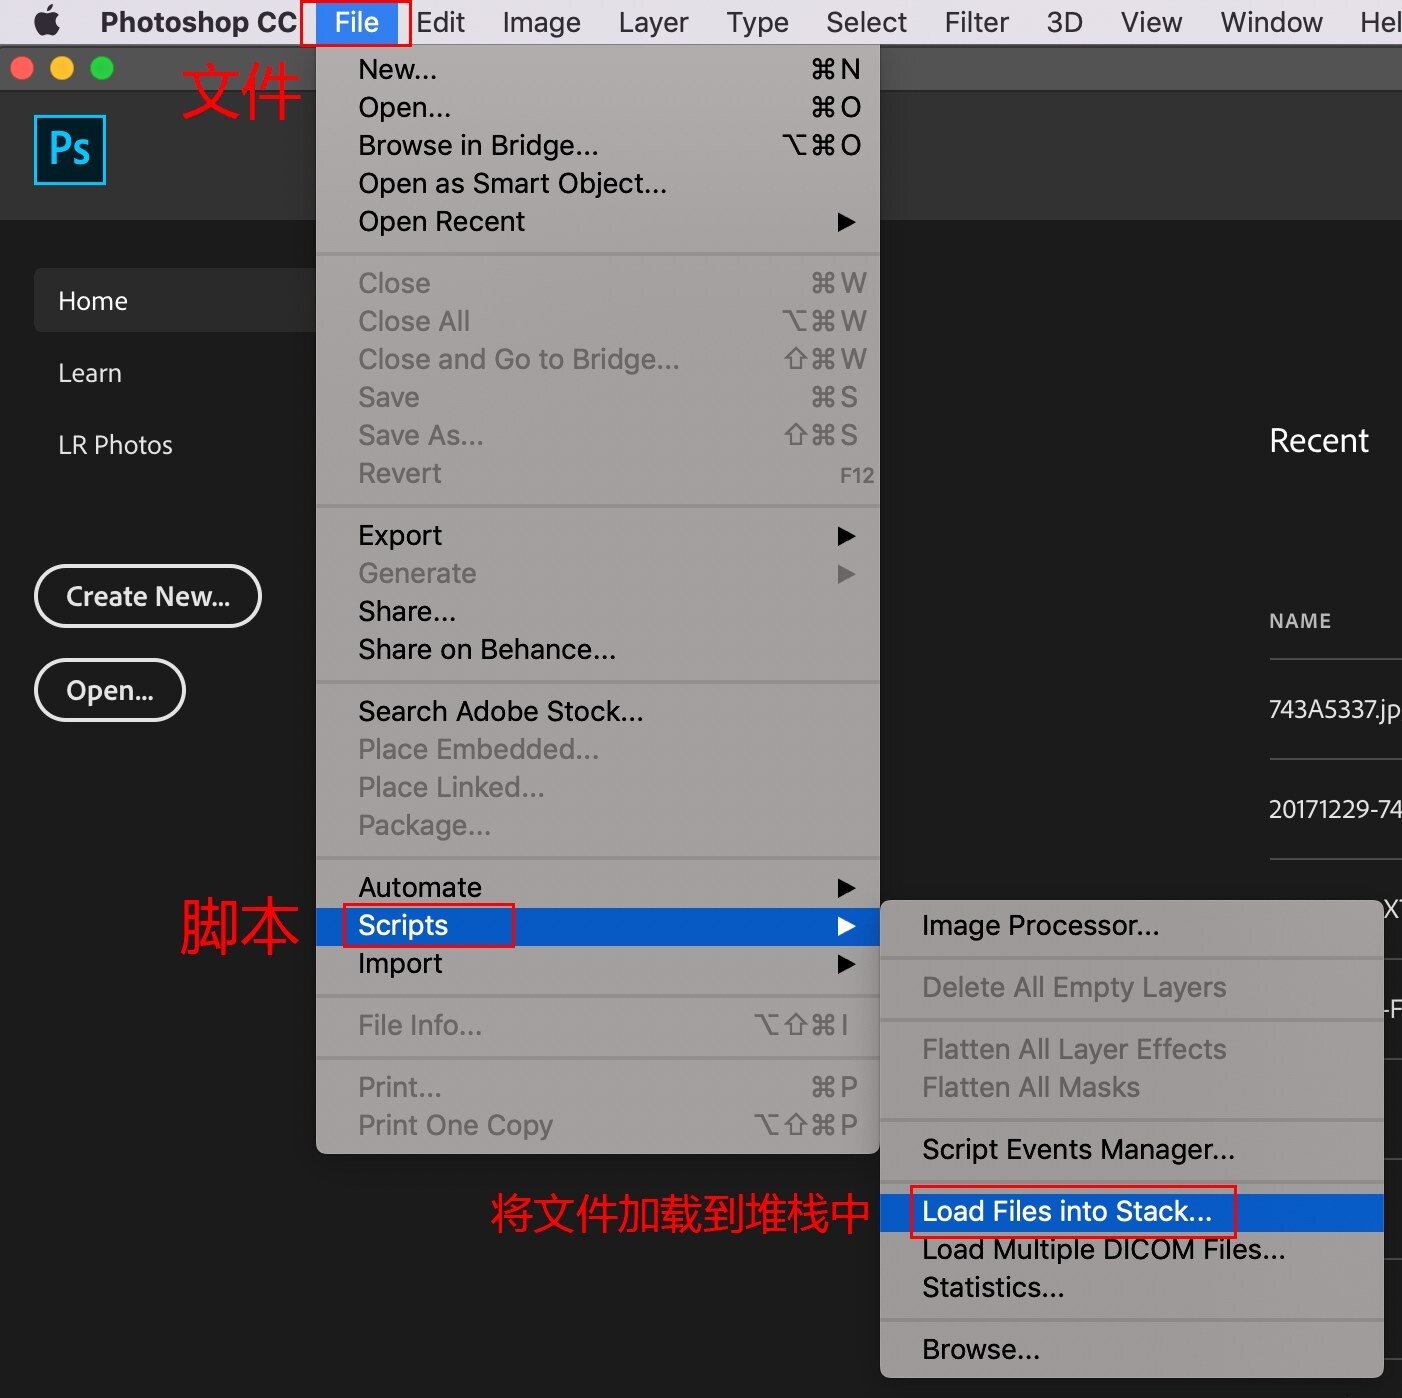Expand the Import submenu
Screen dimensions: 1402x1398
click(x=598, y=963)
